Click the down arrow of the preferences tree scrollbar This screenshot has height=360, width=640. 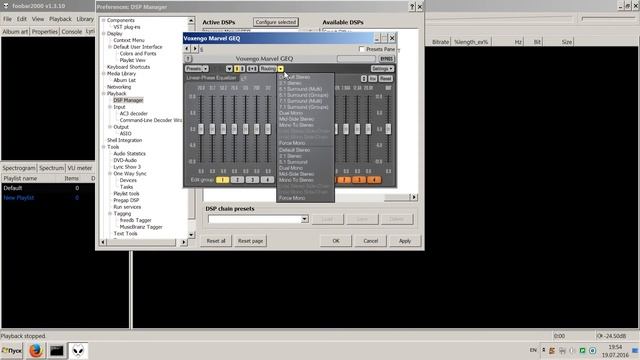tap(191, 235)
